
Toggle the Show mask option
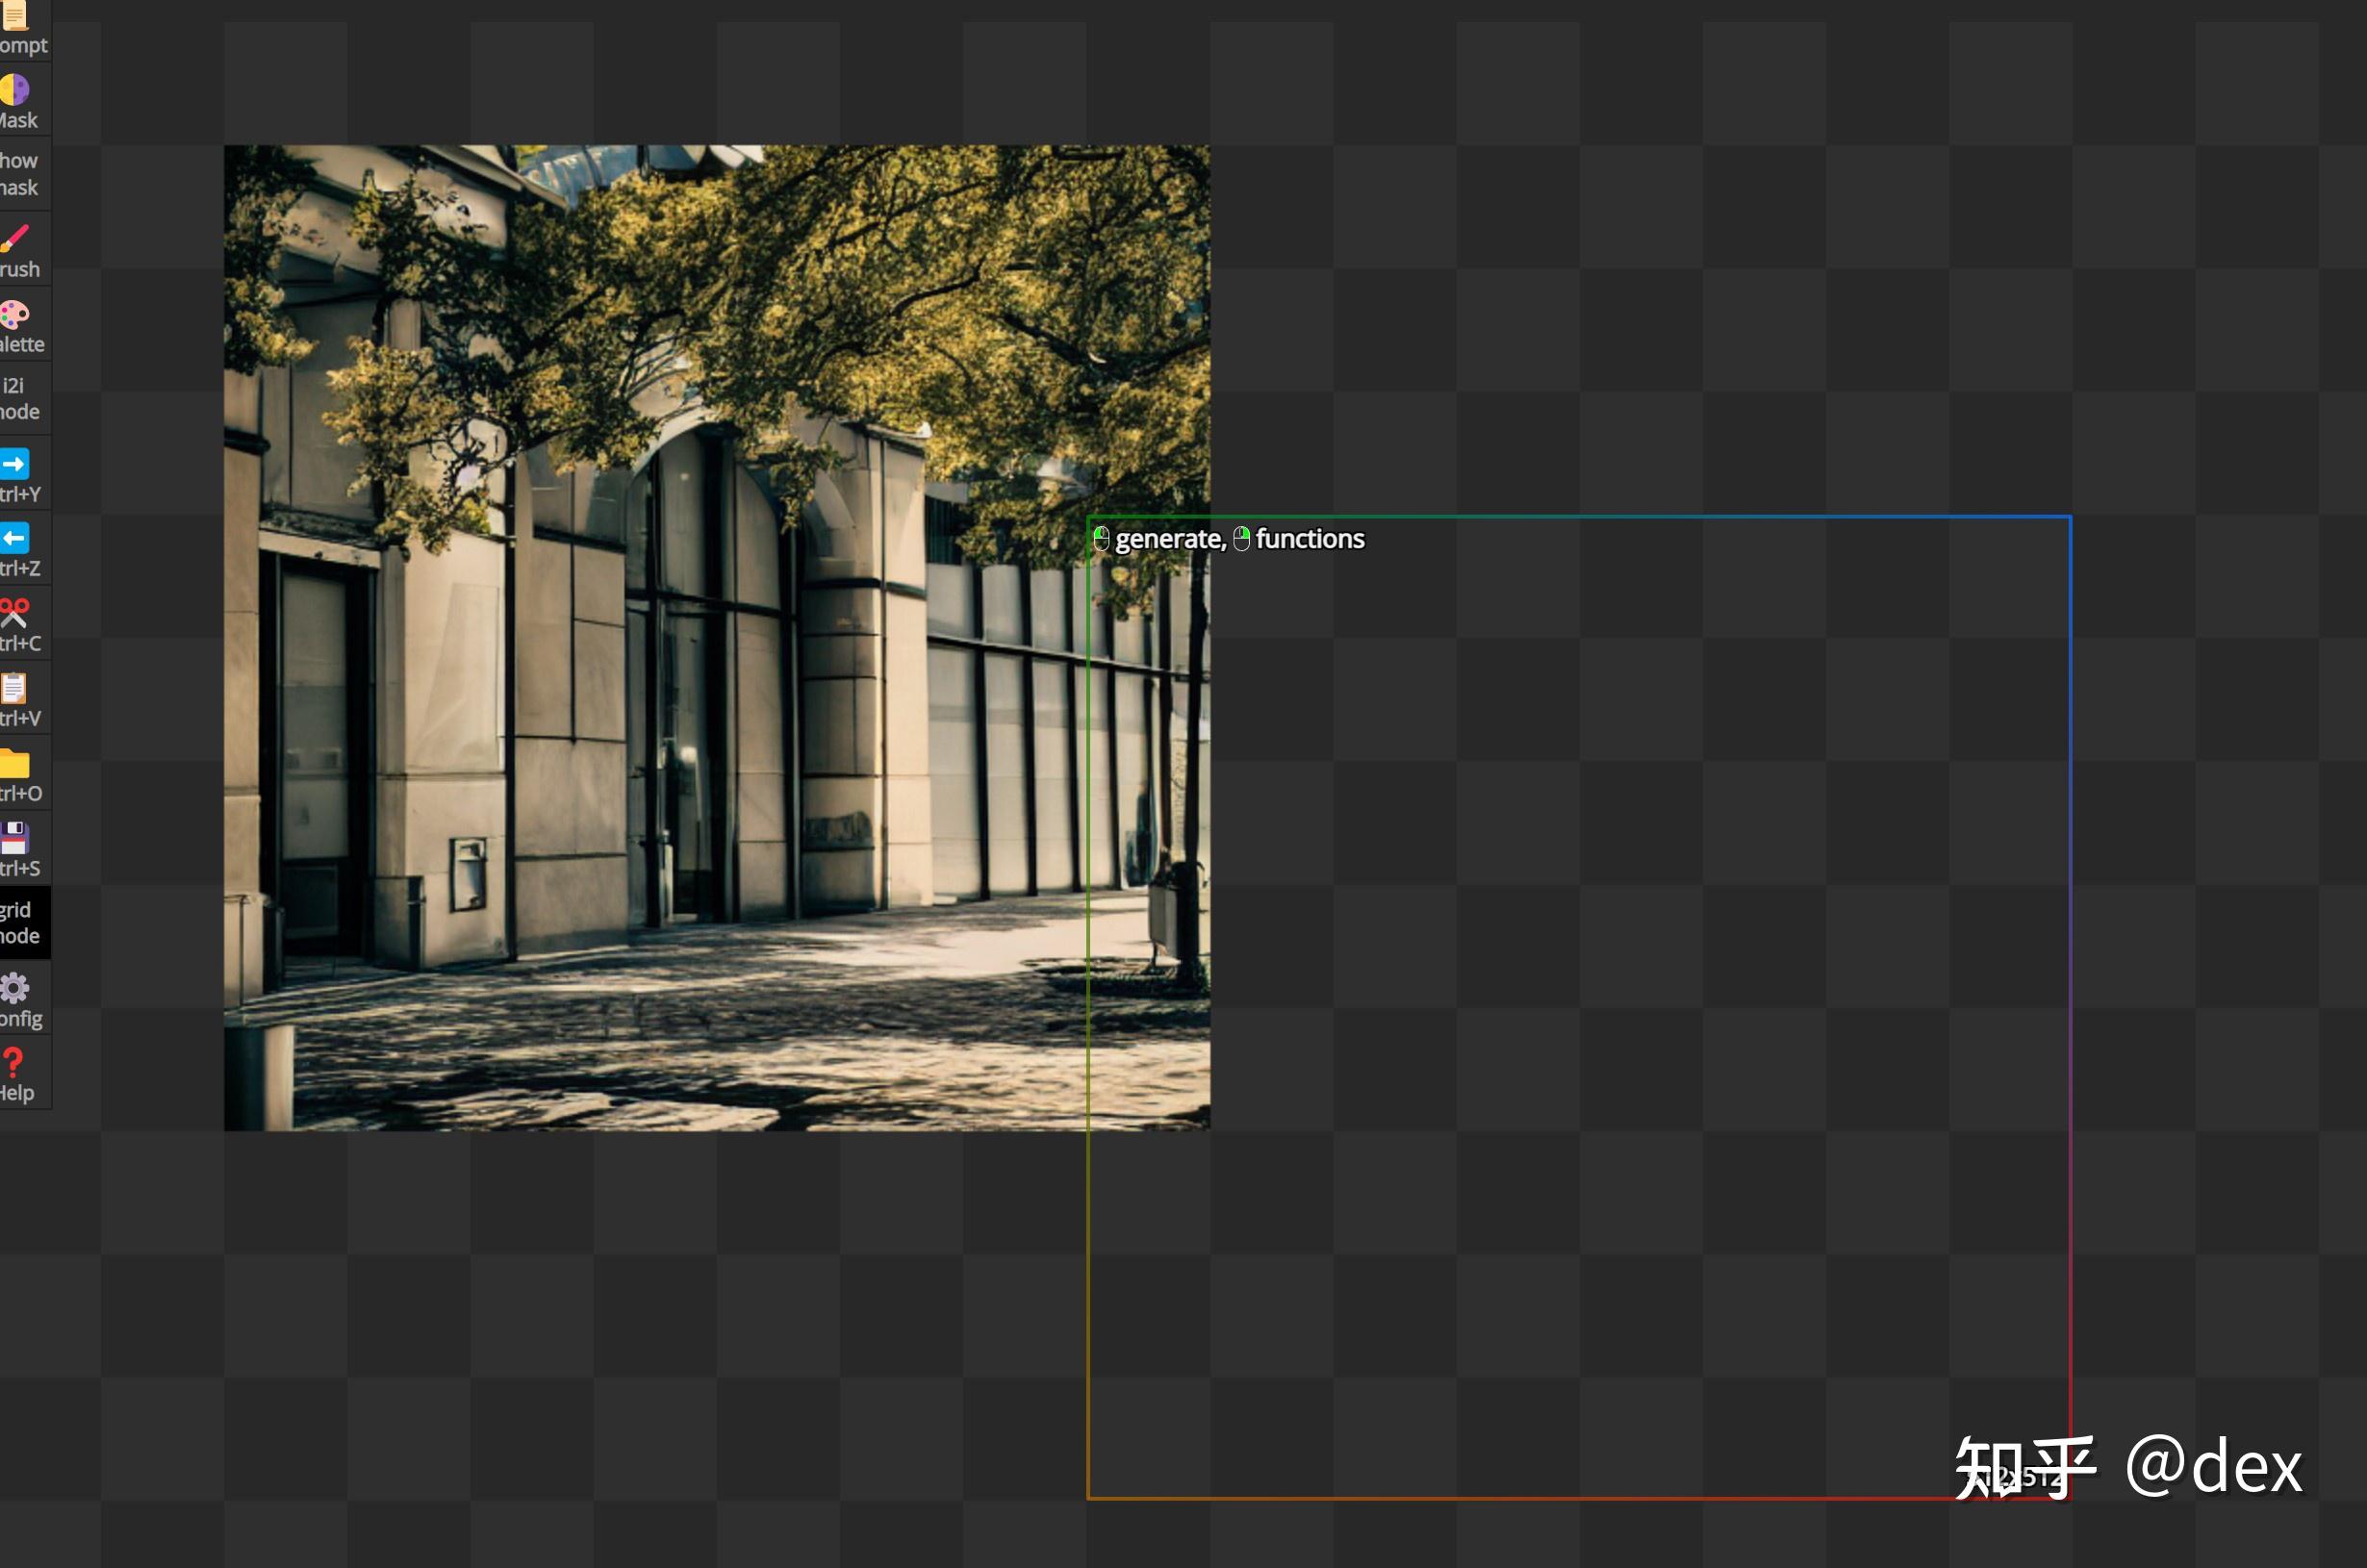(18, 174)
